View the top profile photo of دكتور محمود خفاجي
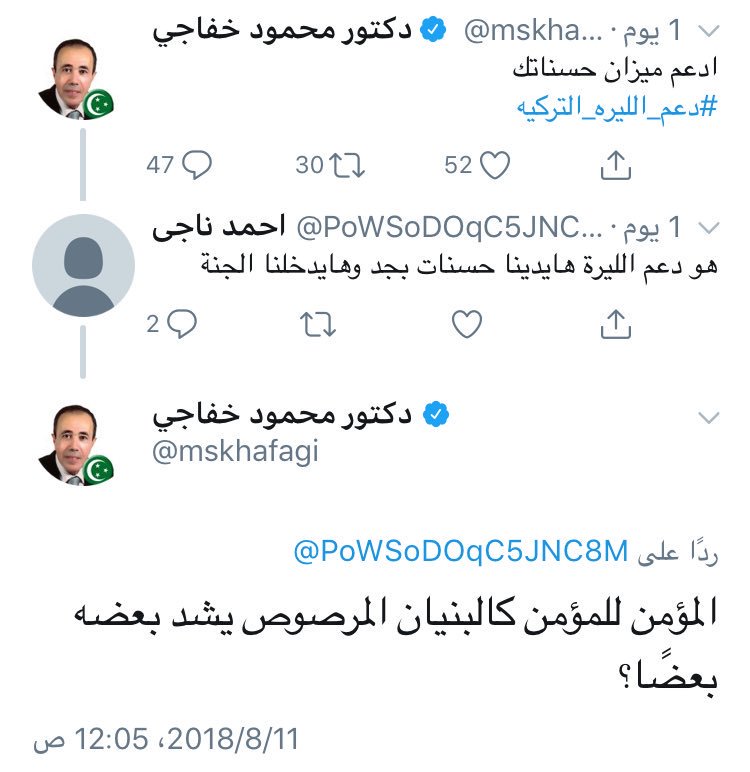 pyautogui.click(x=76, y=79)
